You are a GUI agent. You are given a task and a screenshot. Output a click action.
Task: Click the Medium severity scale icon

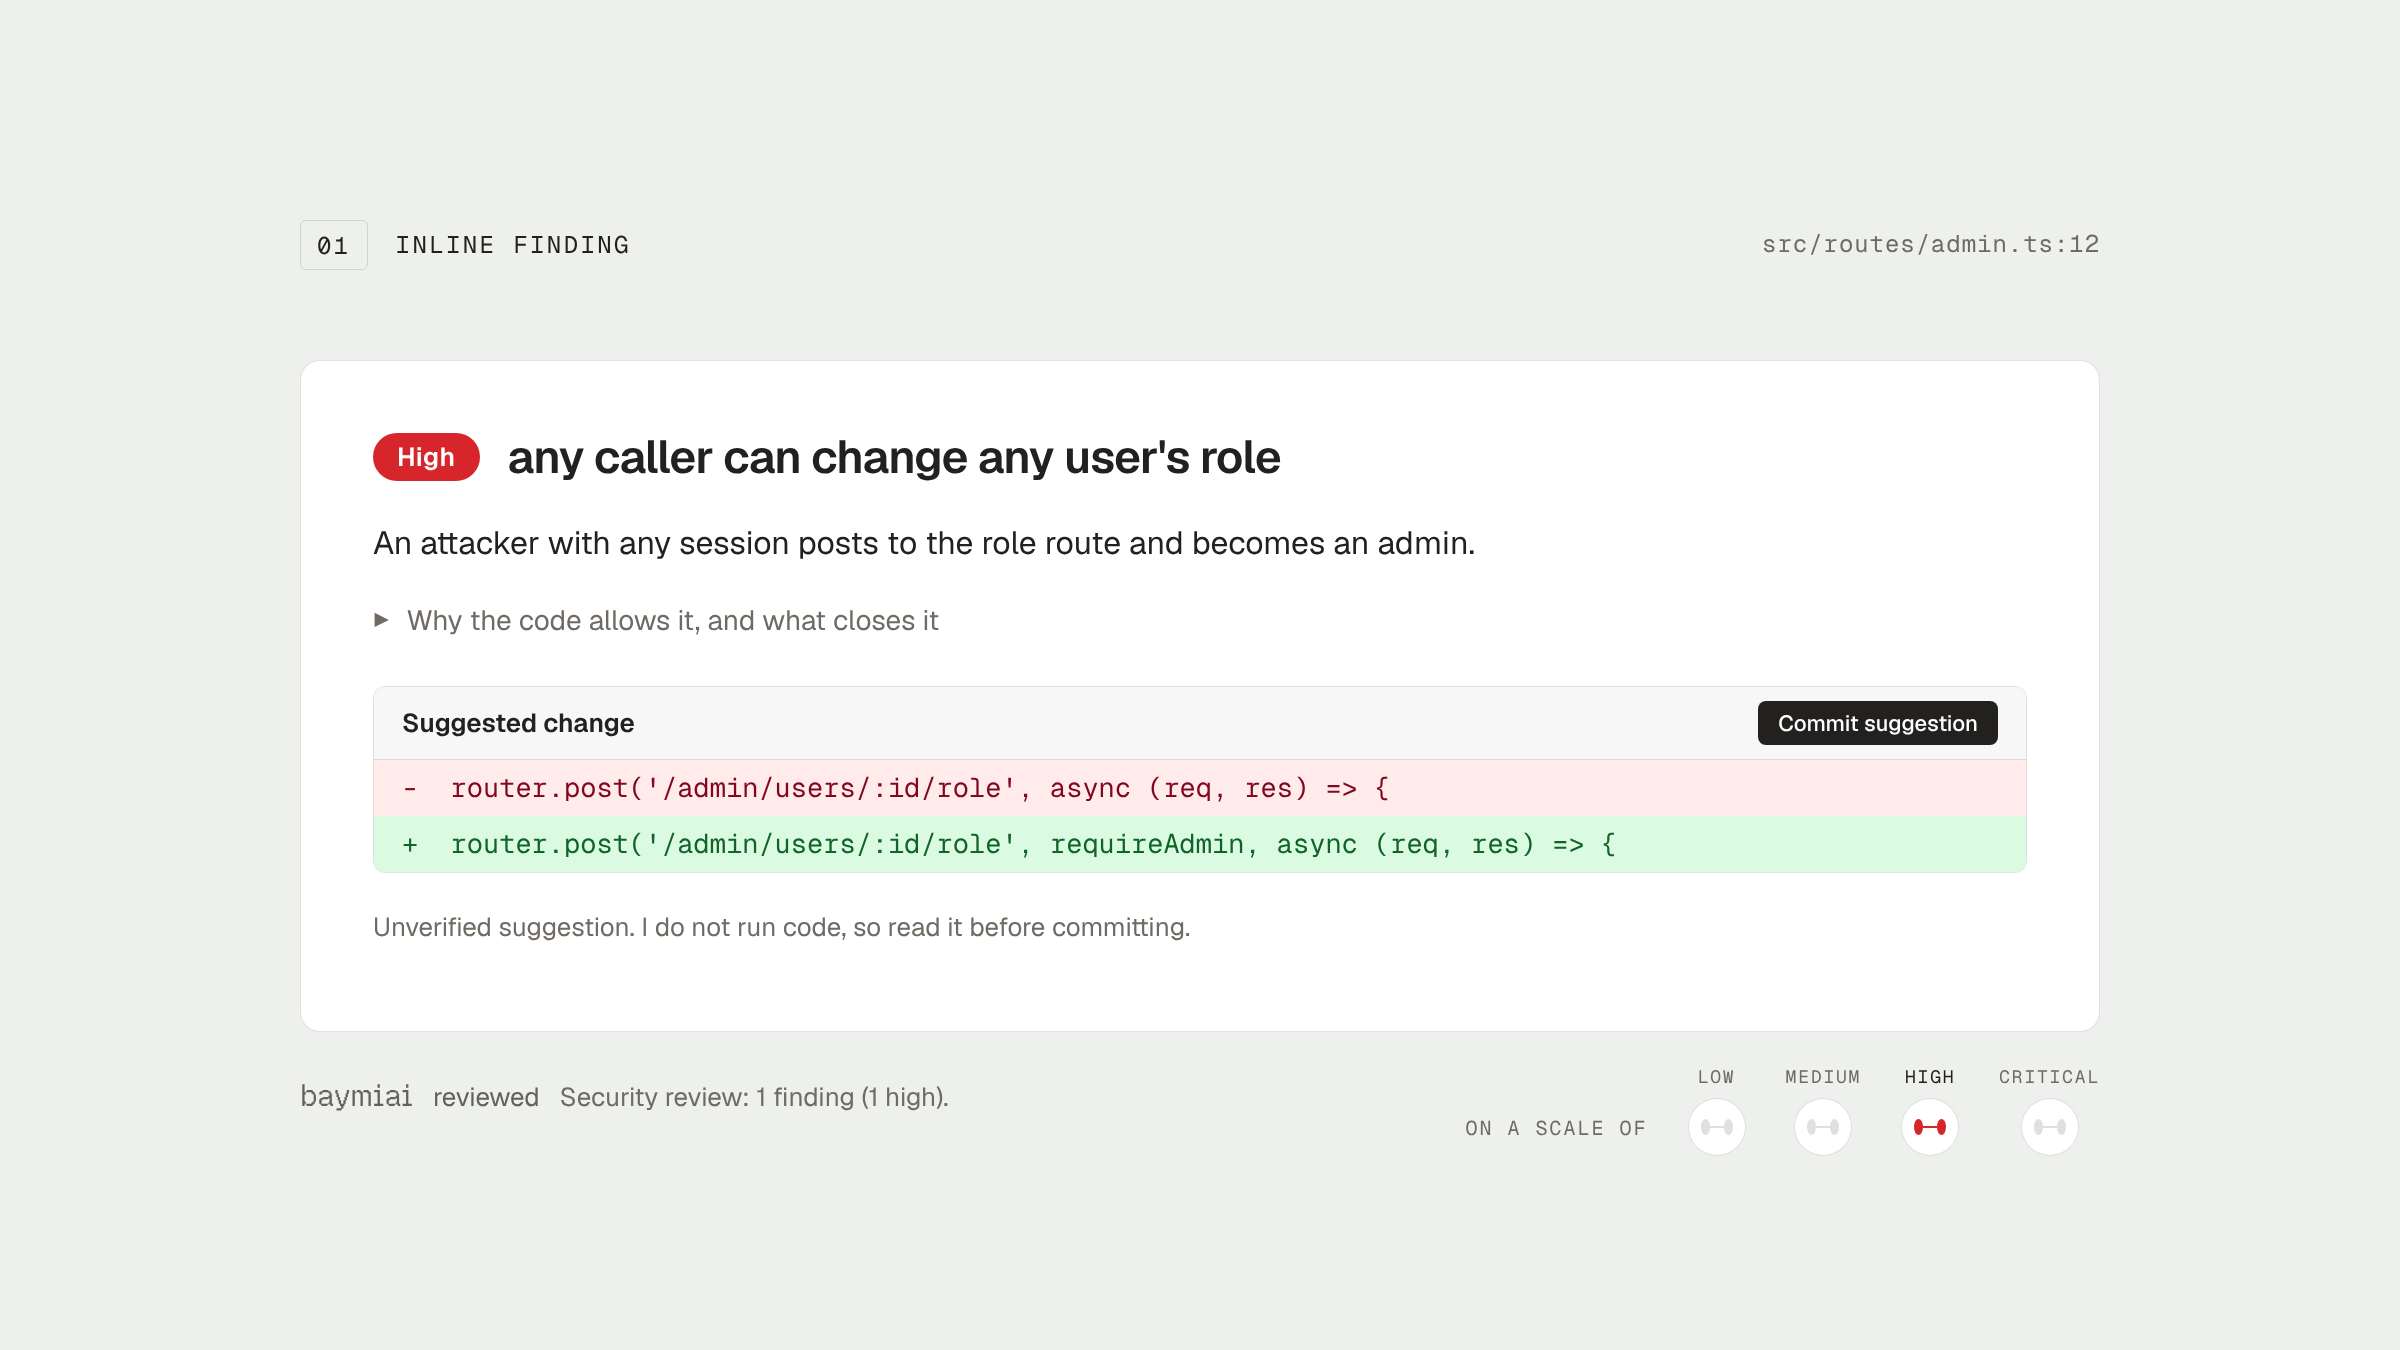(x=1822, y=1127)
